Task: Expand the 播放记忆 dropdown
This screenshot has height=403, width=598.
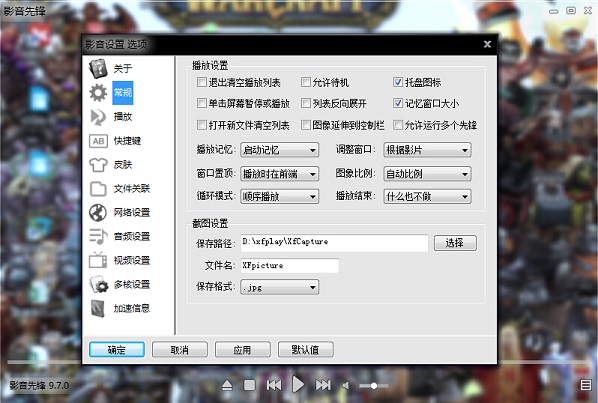Action: click(x=280, y=150)
